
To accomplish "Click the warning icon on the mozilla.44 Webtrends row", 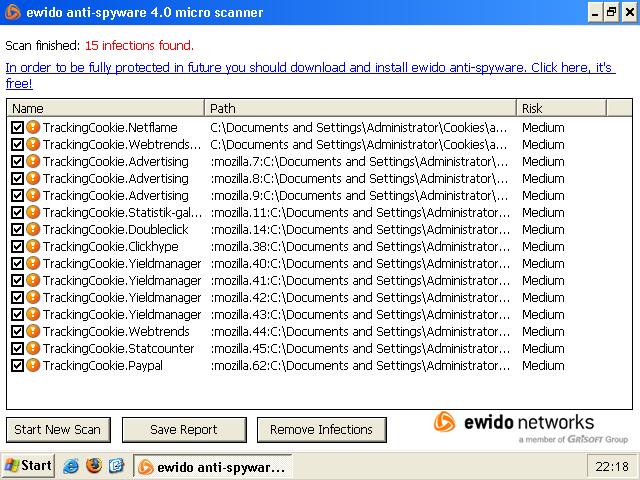I will [x=33, y=331].
